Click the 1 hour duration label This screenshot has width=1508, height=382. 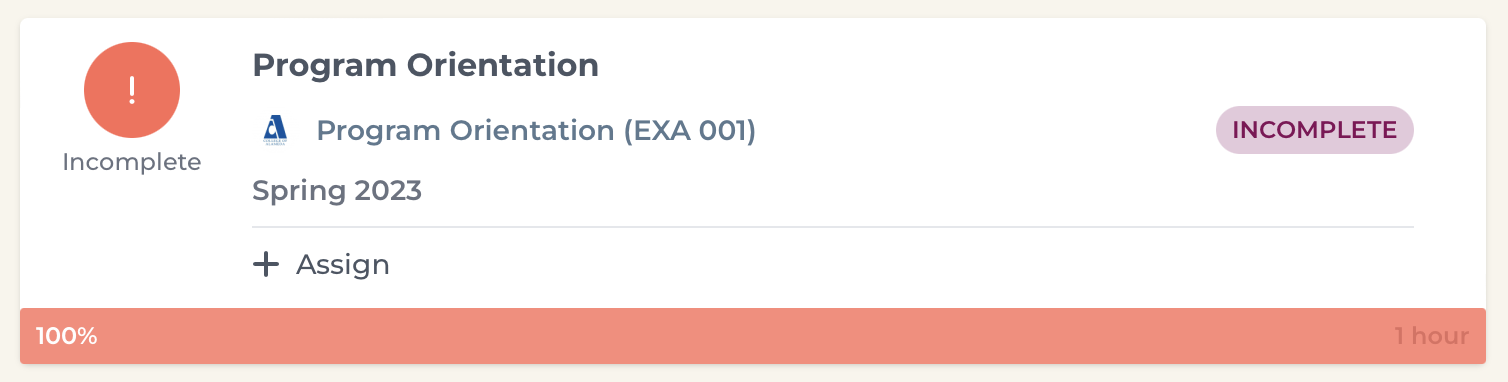coord(1431,336)
